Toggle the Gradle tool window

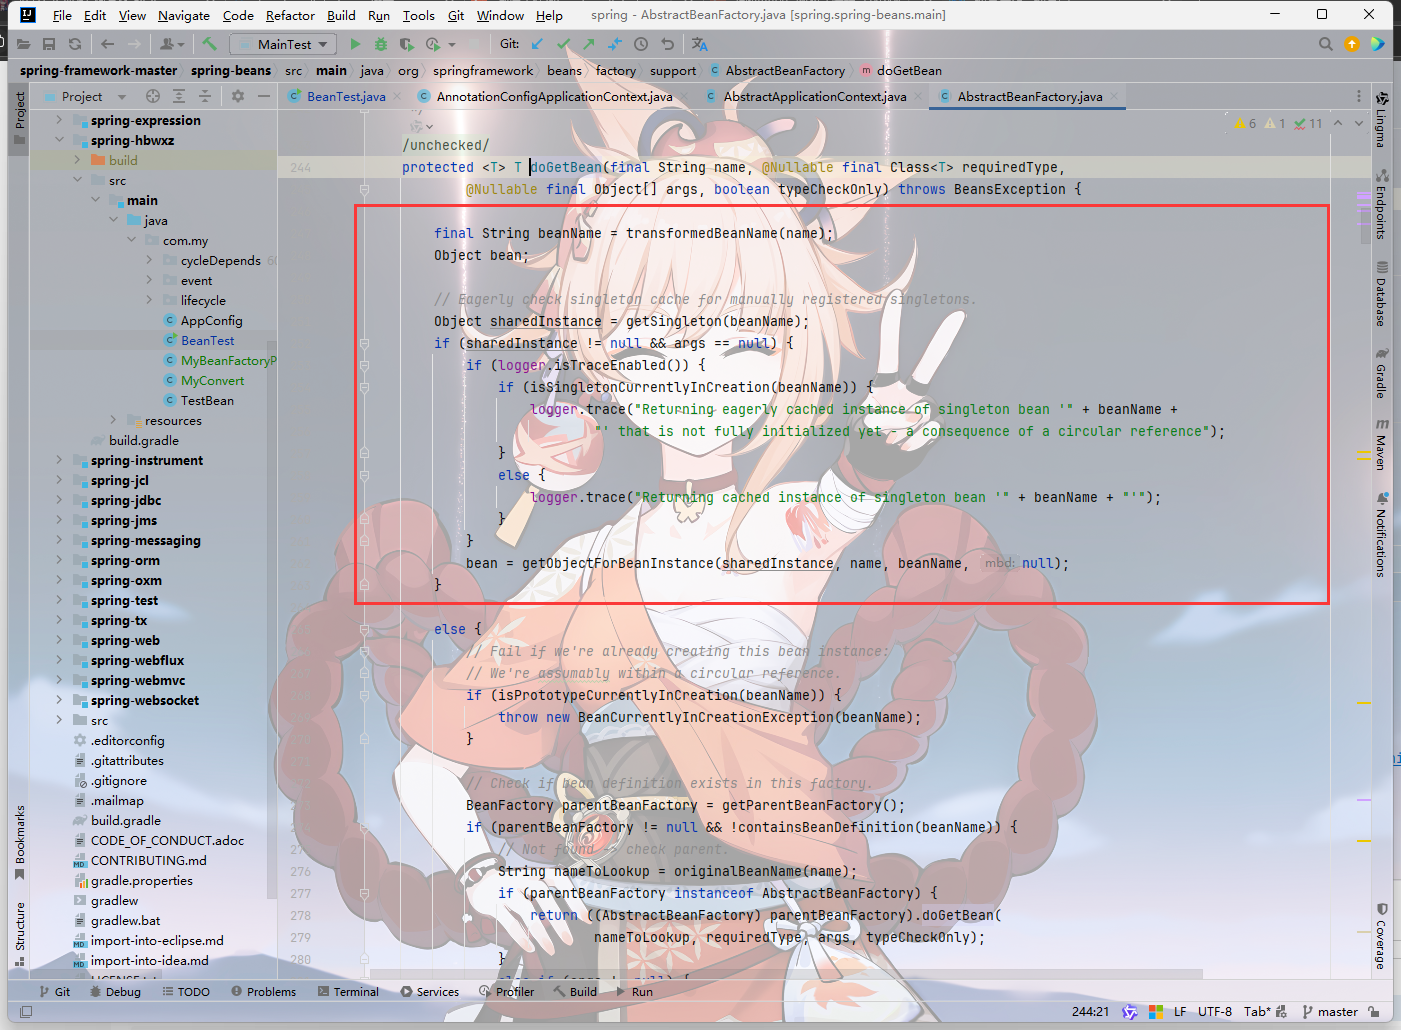[x=1381, y=373]
